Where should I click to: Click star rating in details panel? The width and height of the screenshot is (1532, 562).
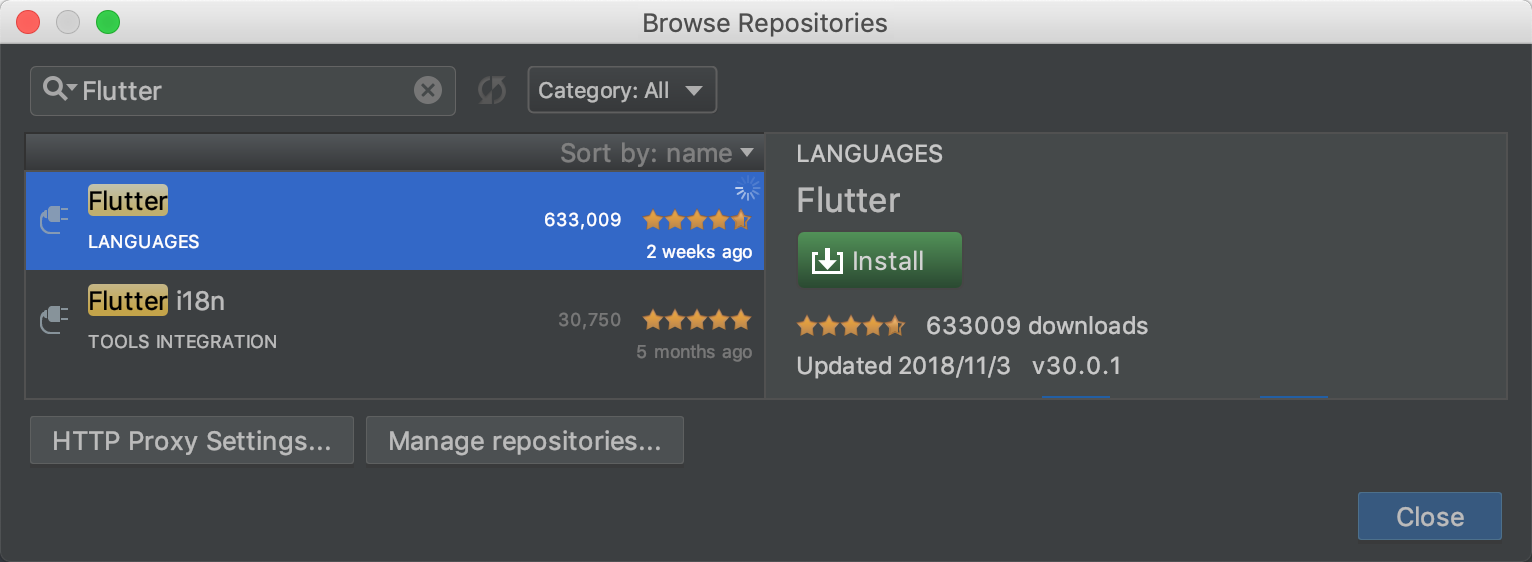point(850,326)
